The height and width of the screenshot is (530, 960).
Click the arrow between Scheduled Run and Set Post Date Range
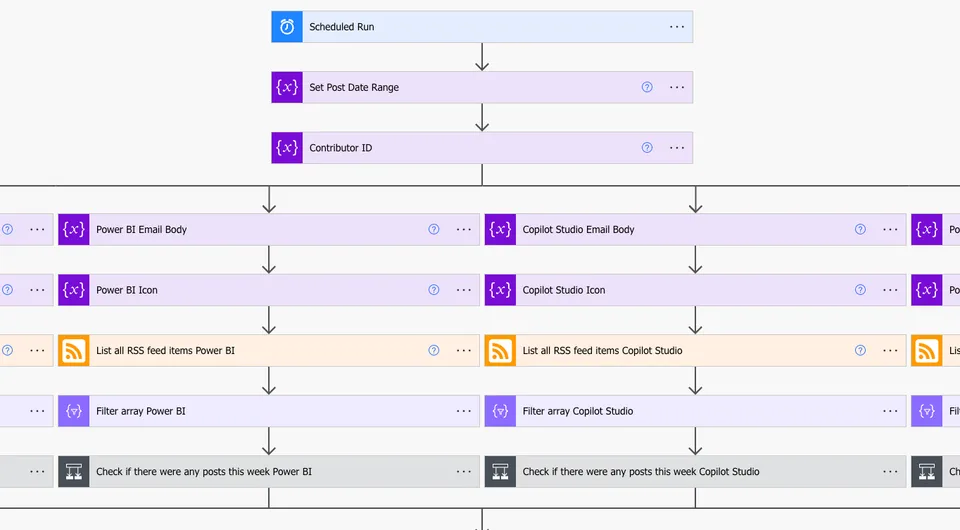click(482, 57)
